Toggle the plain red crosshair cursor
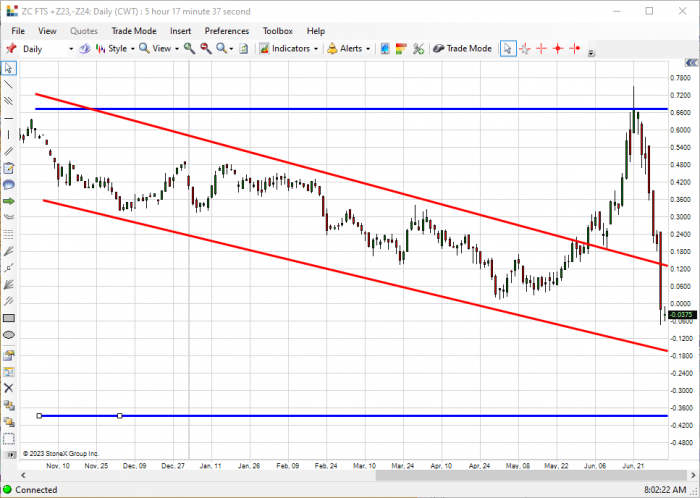700x498 pixels. point(542,49)
